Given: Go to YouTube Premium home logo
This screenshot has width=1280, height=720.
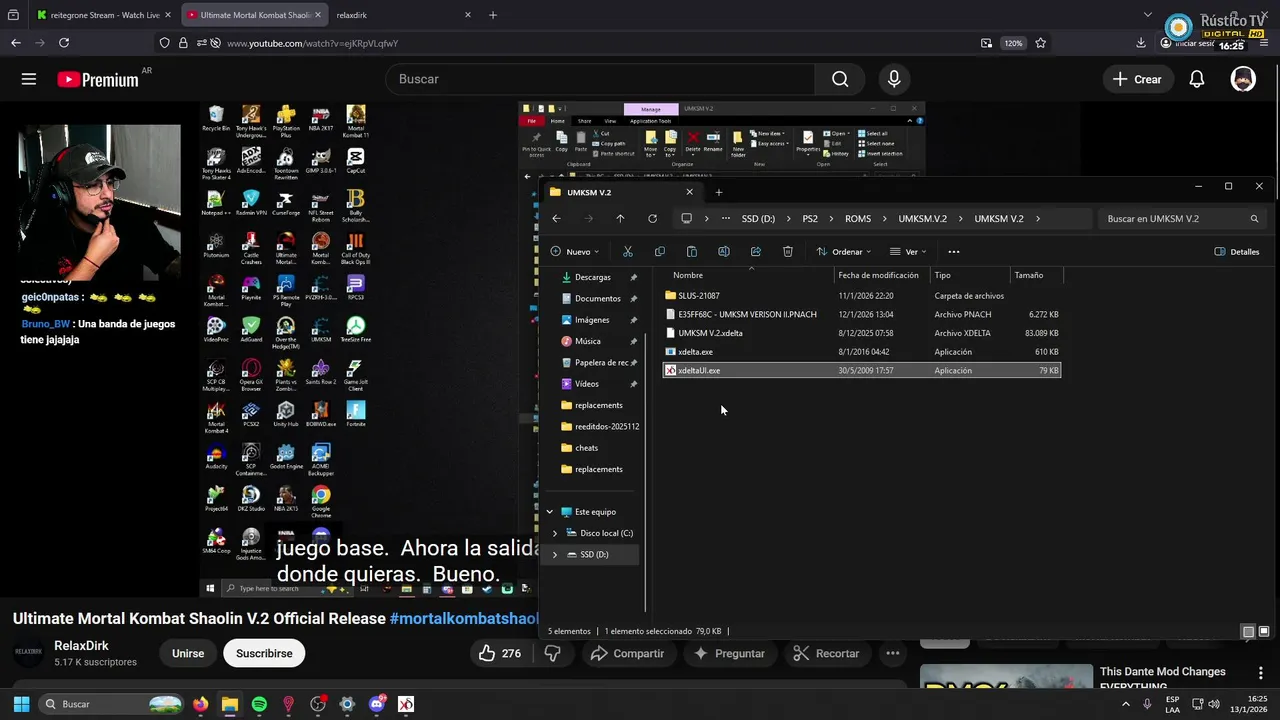Looking at the screenshot, I should 98,79.
